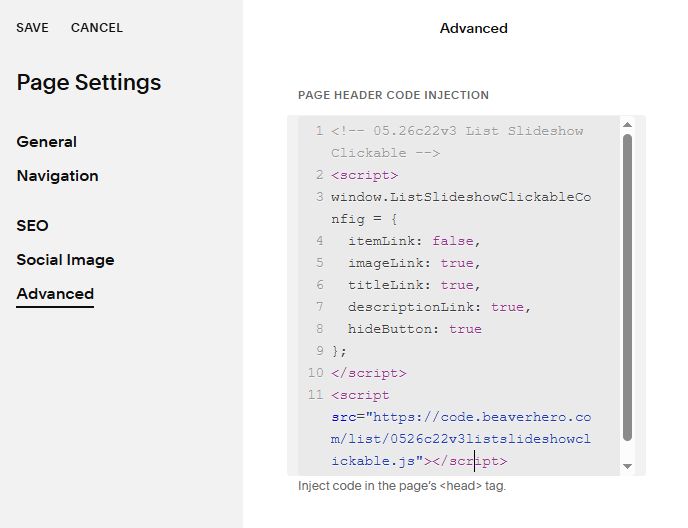The height and width of the screenshot is (528, 688).
Task: Select the Advanced tab
Action: tap(55, 294)
